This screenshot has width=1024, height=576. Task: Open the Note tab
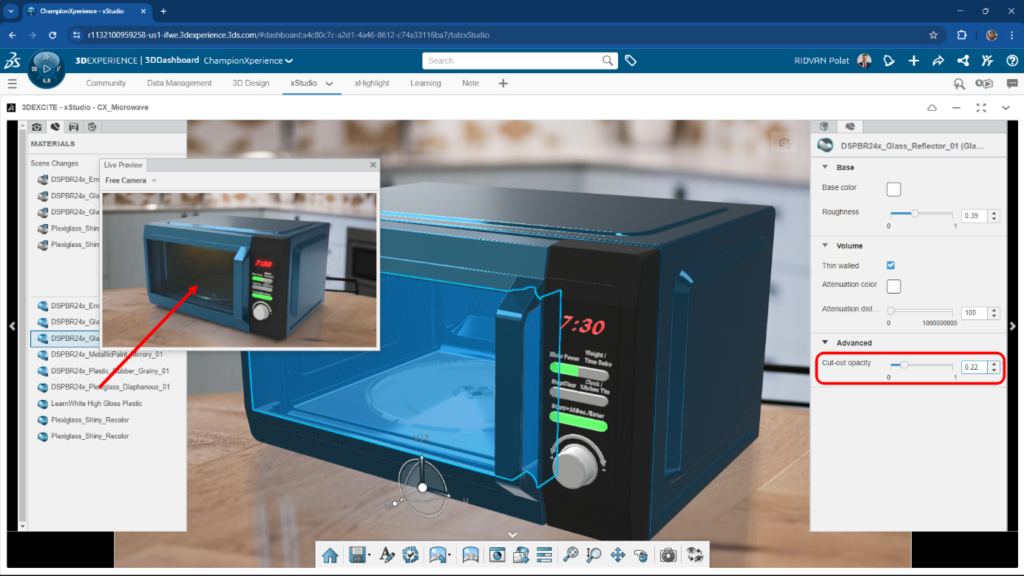tap(470, 83)
